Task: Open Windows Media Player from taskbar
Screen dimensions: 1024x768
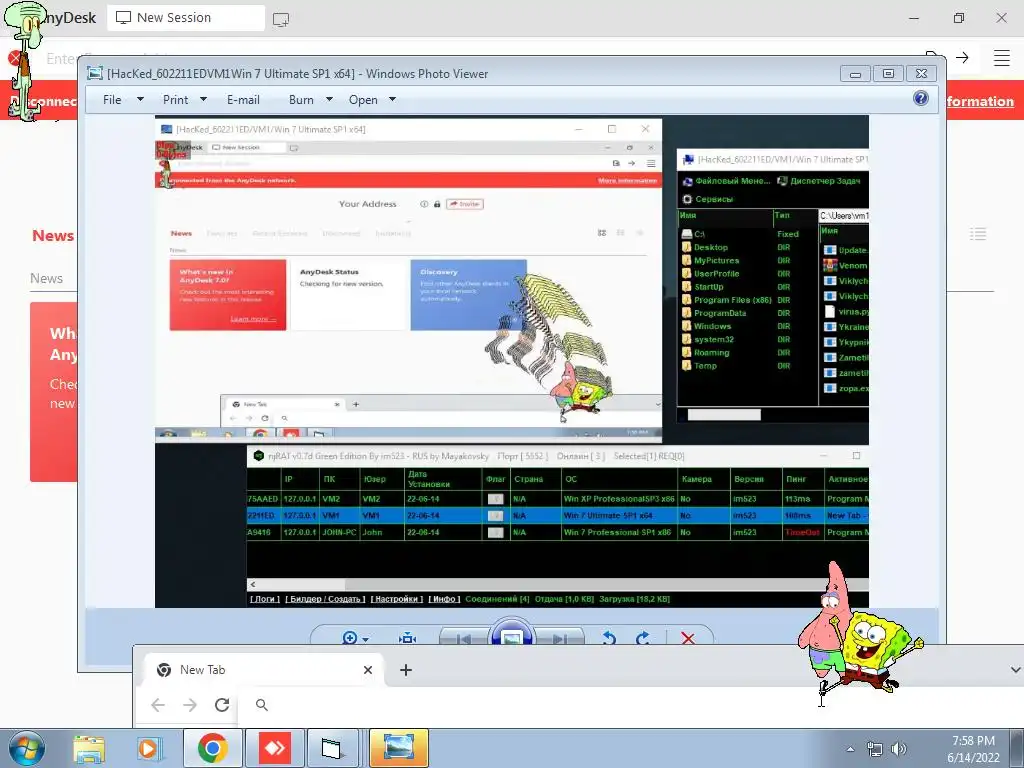Action: [150, 748]
